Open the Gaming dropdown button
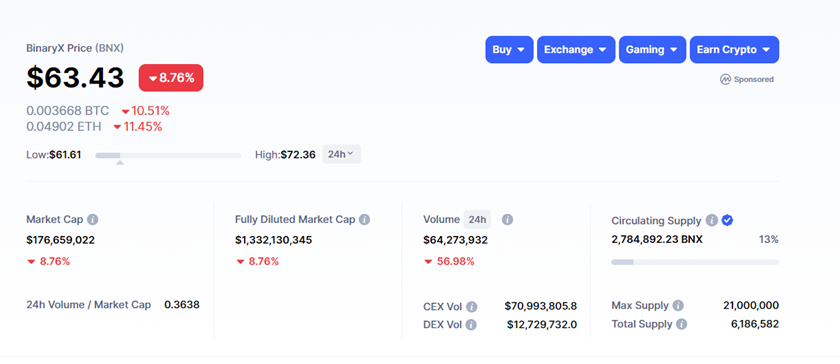Viewport: 840px width, 364px height. [652, 50]
